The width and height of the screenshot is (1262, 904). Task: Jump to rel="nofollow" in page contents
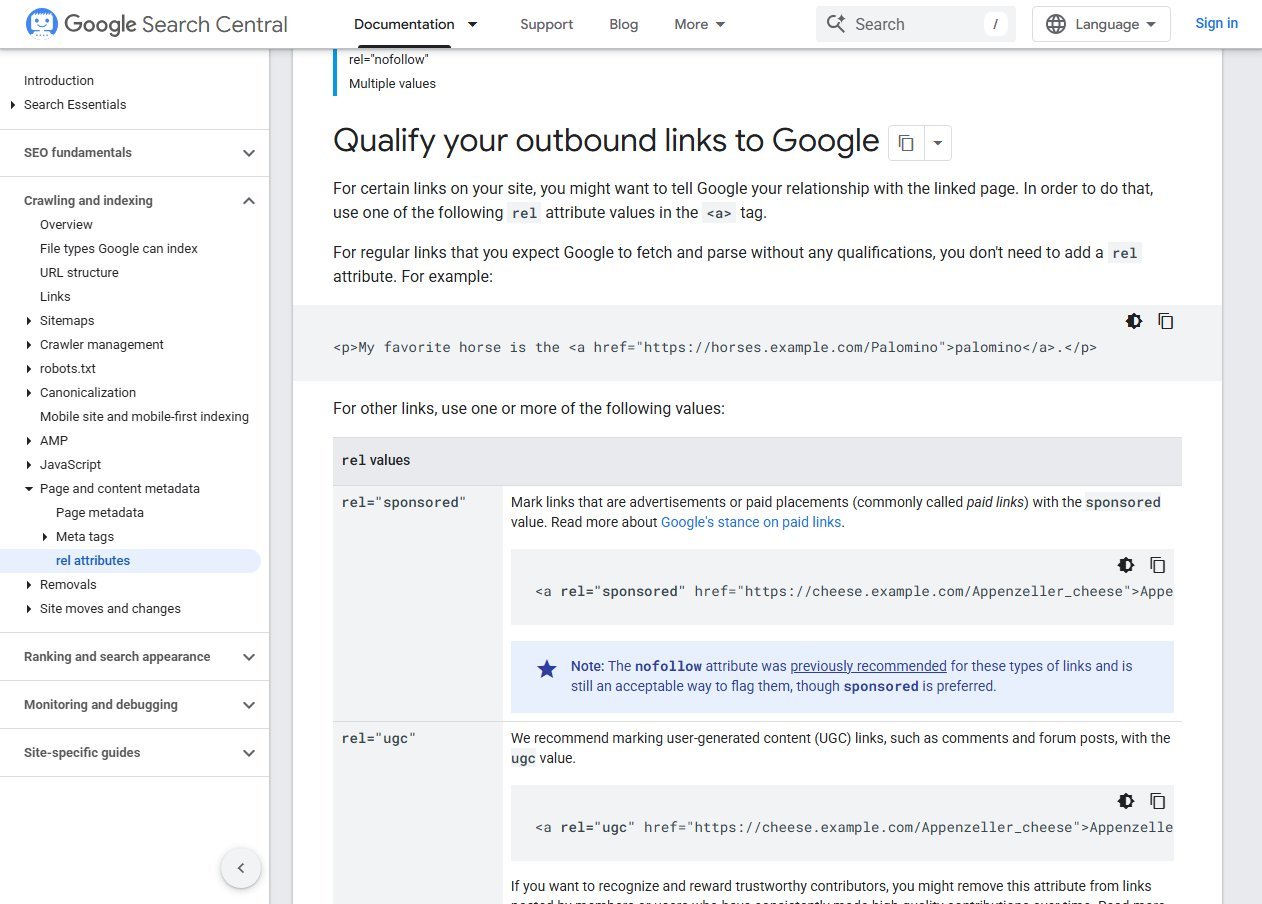[389, 60]
